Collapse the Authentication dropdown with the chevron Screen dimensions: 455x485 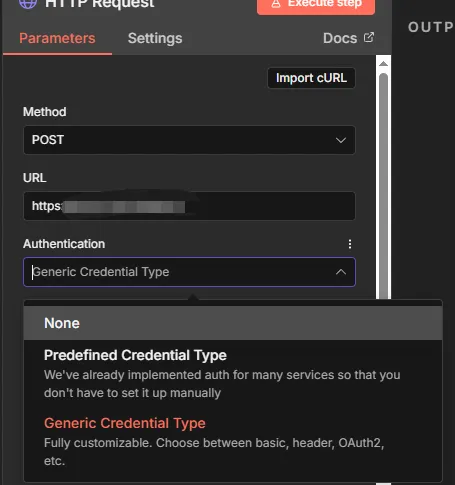coord(341,272)
